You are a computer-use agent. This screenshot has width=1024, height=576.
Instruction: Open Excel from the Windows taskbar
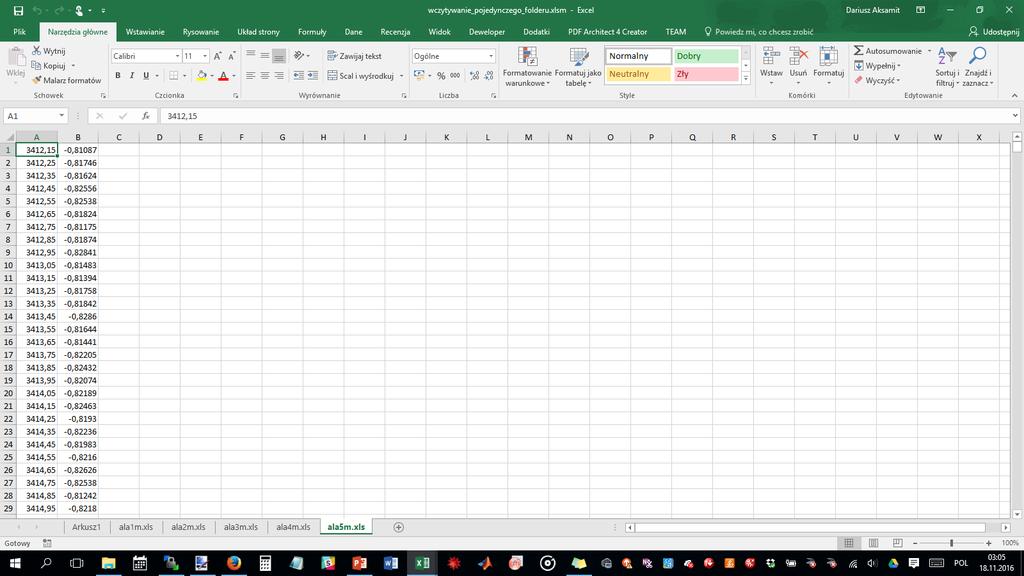[x=423, y=563]
